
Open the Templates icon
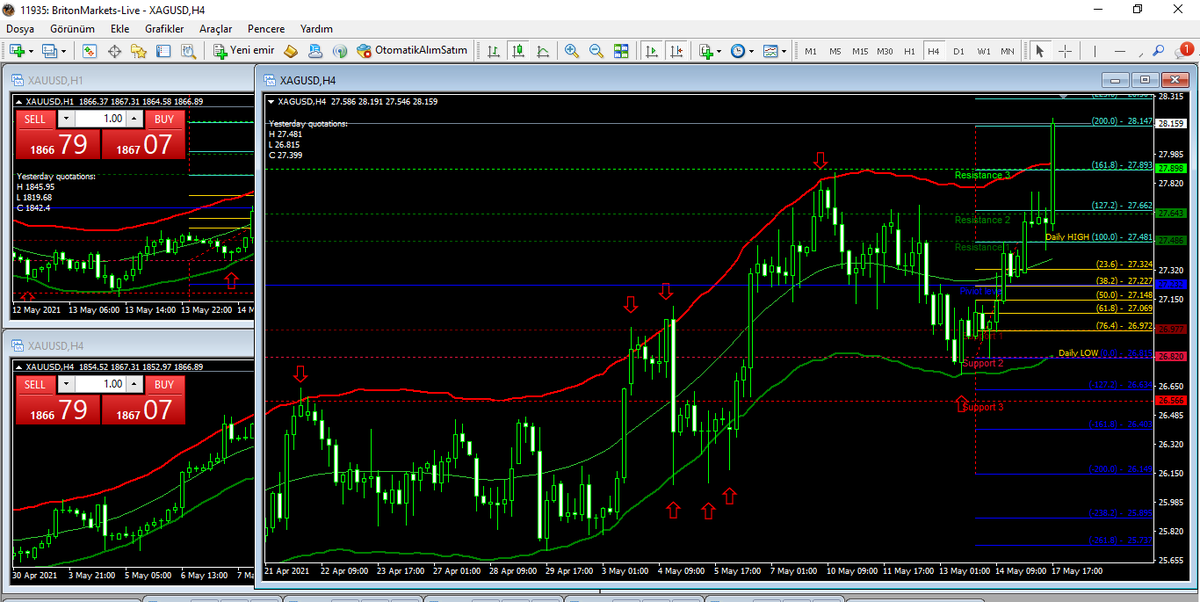pos(771,50)
